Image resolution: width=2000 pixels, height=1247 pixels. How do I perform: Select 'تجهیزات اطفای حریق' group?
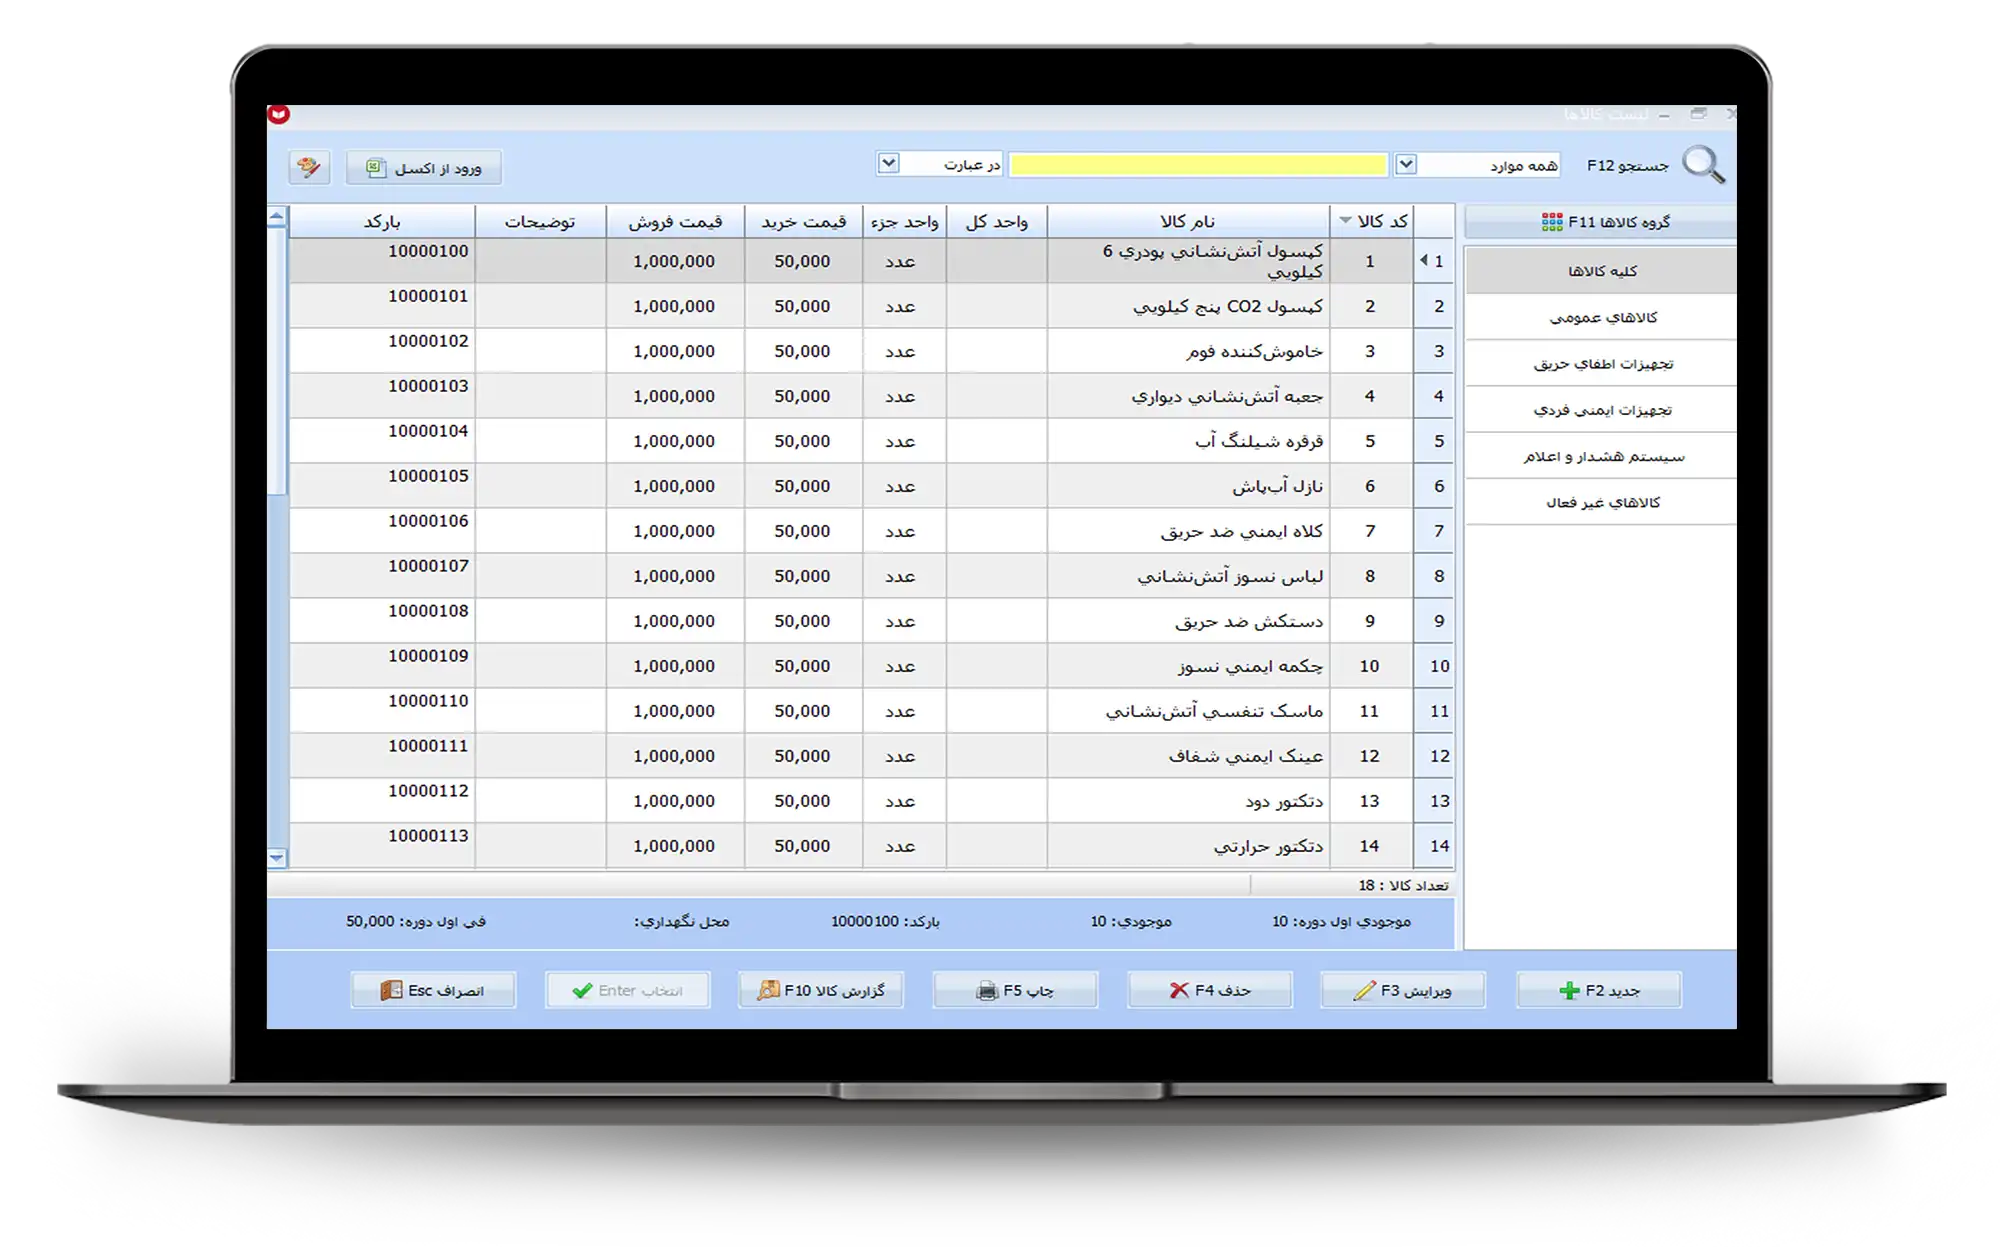(x=1601, y=363)
